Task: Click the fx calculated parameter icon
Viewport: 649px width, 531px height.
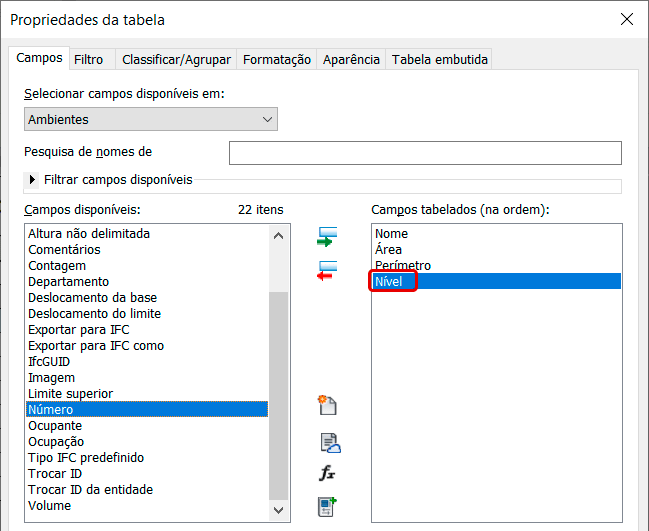Action: pos(327,474)
